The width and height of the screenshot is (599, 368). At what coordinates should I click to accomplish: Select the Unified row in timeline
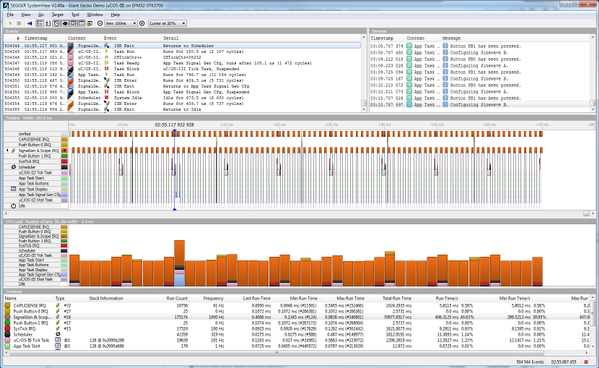(36, 134)
